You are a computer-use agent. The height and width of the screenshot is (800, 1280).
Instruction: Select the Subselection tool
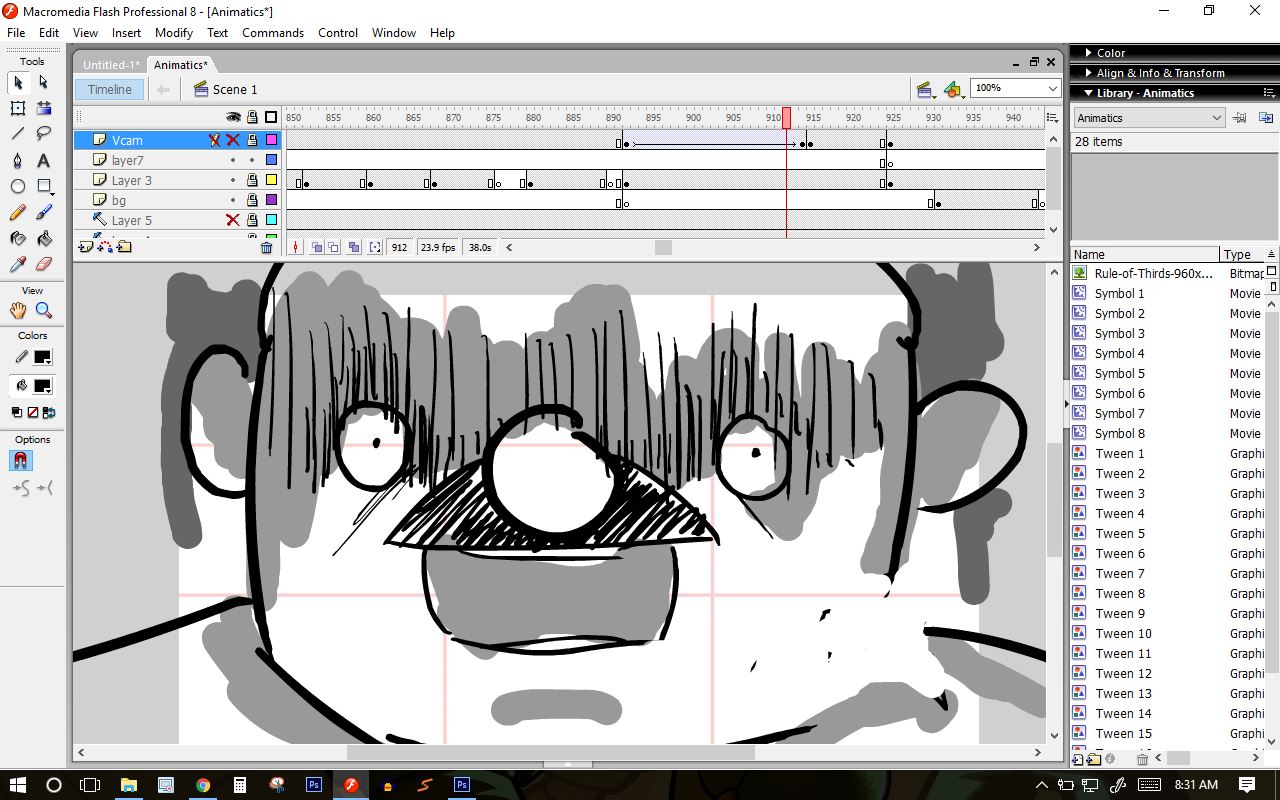coord(44,82)
